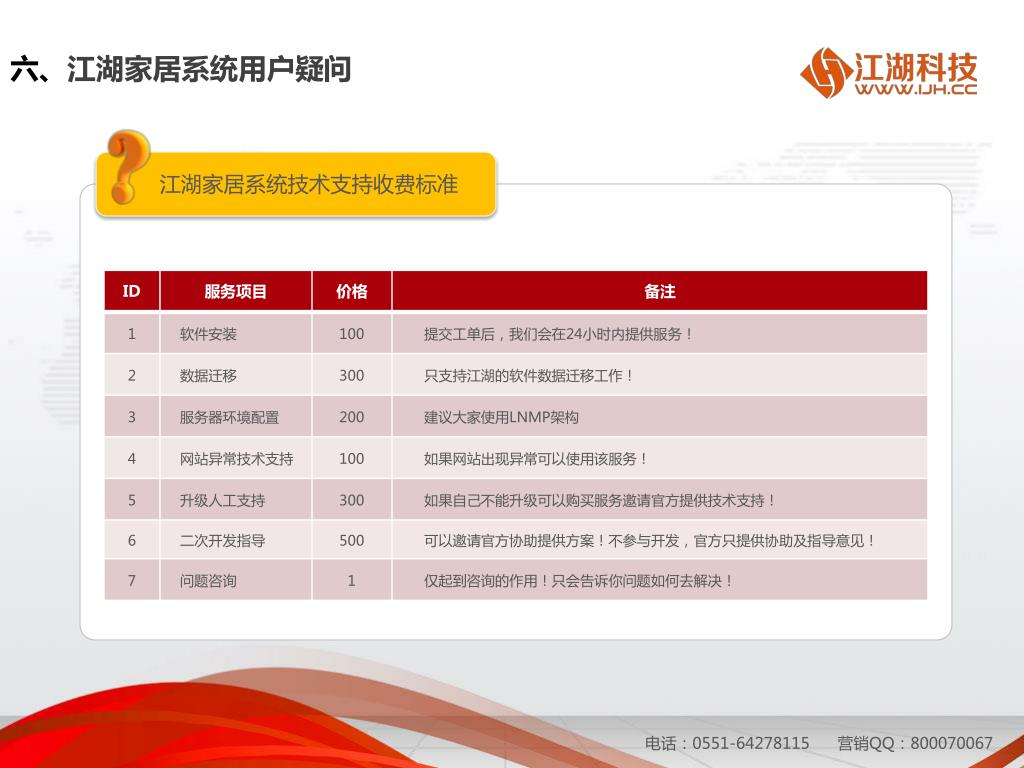Click ID cell 5 in the table
Image resolution: width=1024 pixels, height=768 pixels.
pos(131,501)
